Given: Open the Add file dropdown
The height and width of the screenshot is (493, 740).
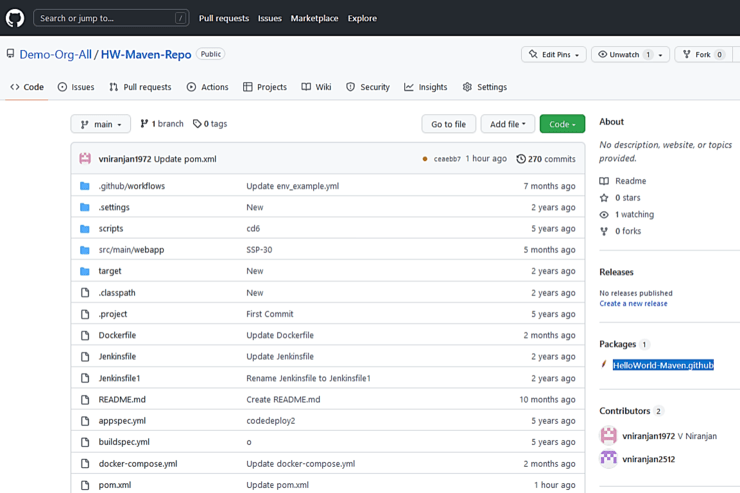Looking at the screenshot, I should coord(508,124).
